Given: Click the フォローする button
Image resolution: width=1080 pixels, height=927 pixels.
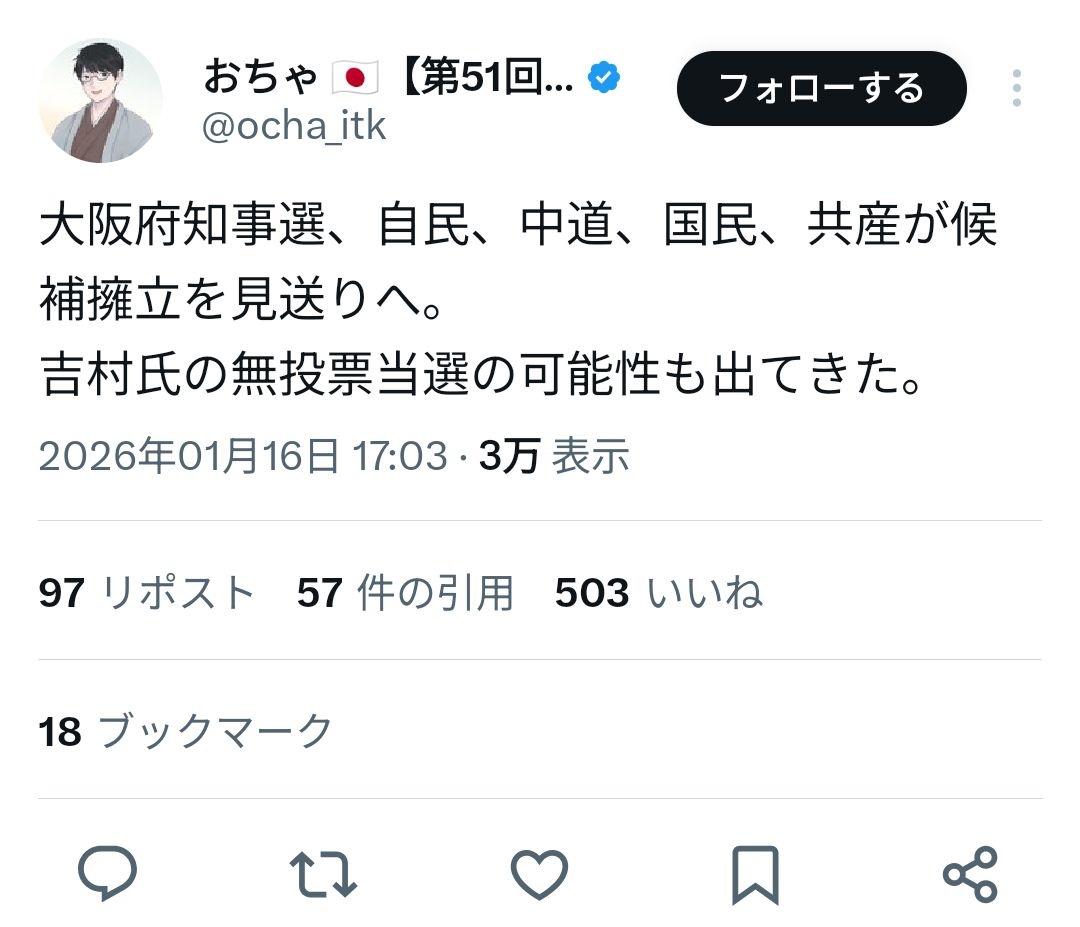Looking at the screenshot, I should click(822, 88).
